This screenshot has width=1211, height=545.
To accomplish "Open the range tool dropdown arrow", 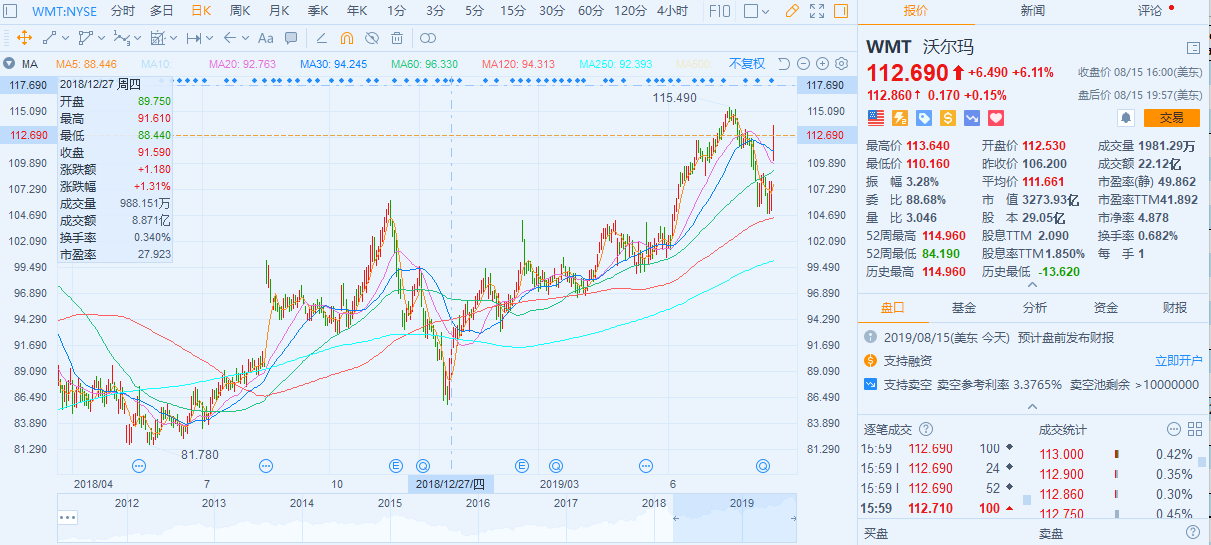I will coord(209,38).
